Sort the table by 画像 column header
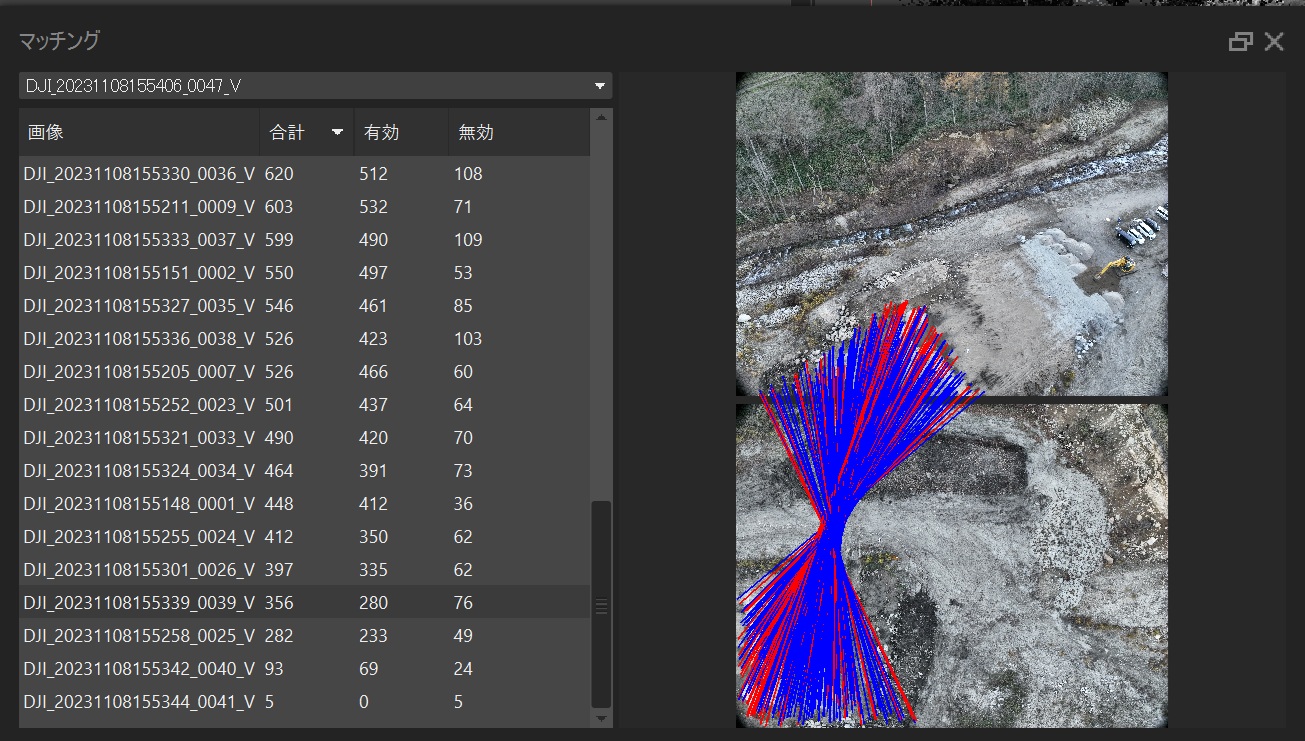 138,132
